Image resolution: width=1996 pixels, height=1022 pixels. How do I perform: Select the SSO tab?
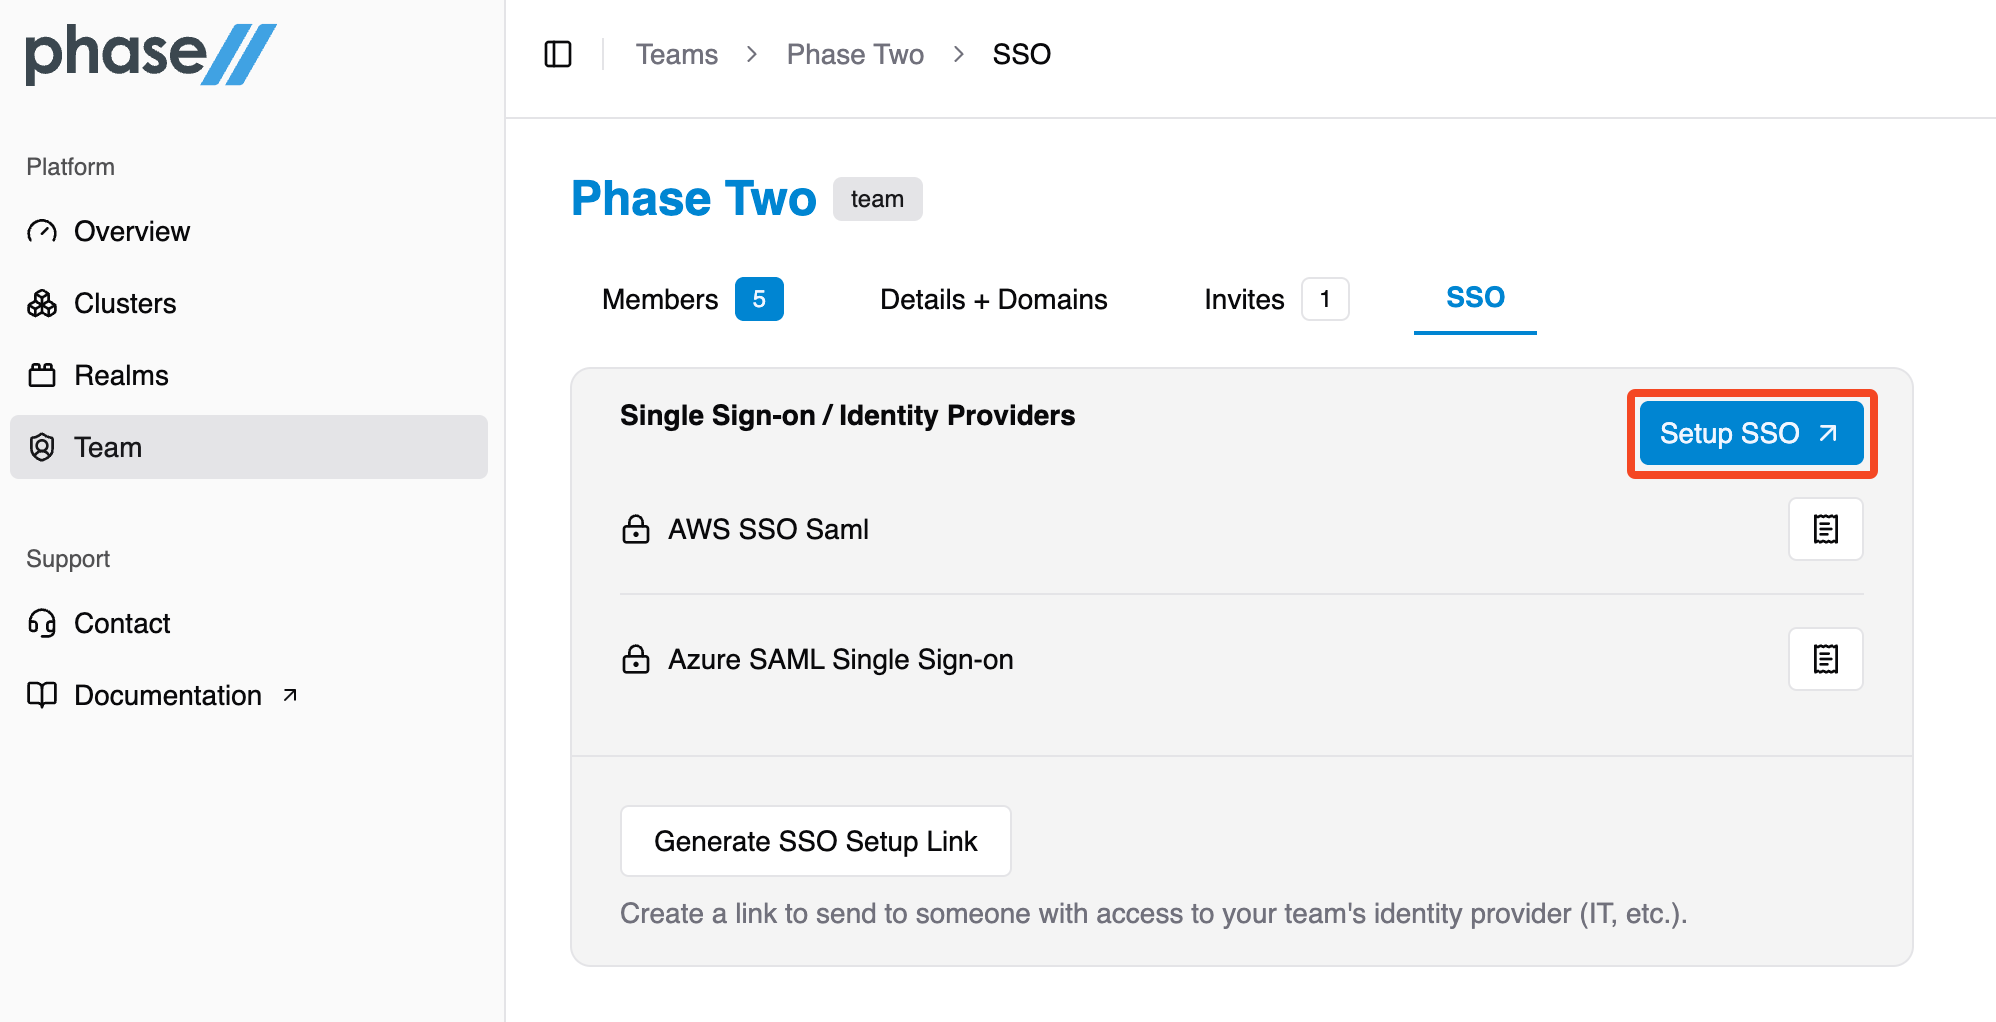pyautogui.click(x=1475, y=297)
